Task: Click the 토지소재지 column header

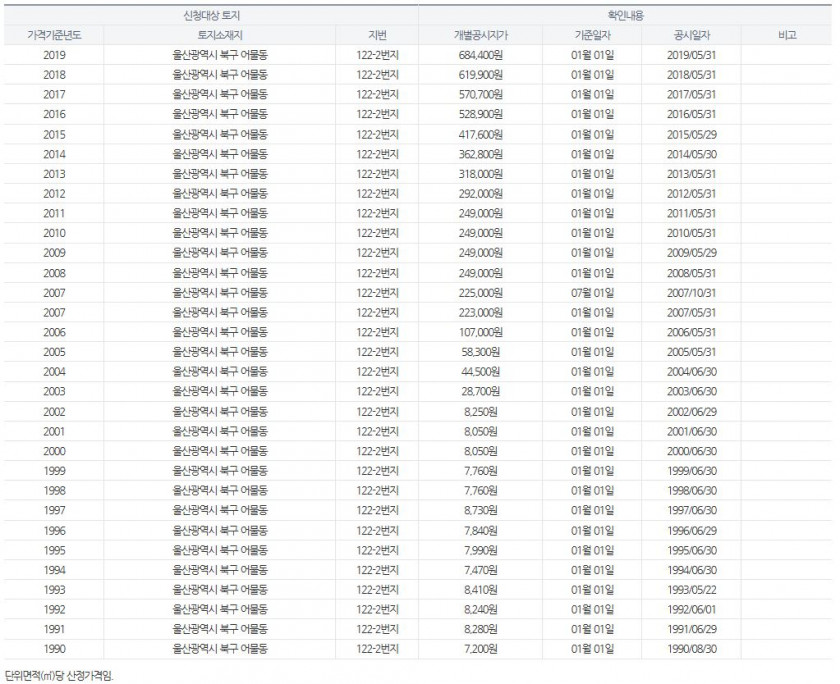Action: 220,35
